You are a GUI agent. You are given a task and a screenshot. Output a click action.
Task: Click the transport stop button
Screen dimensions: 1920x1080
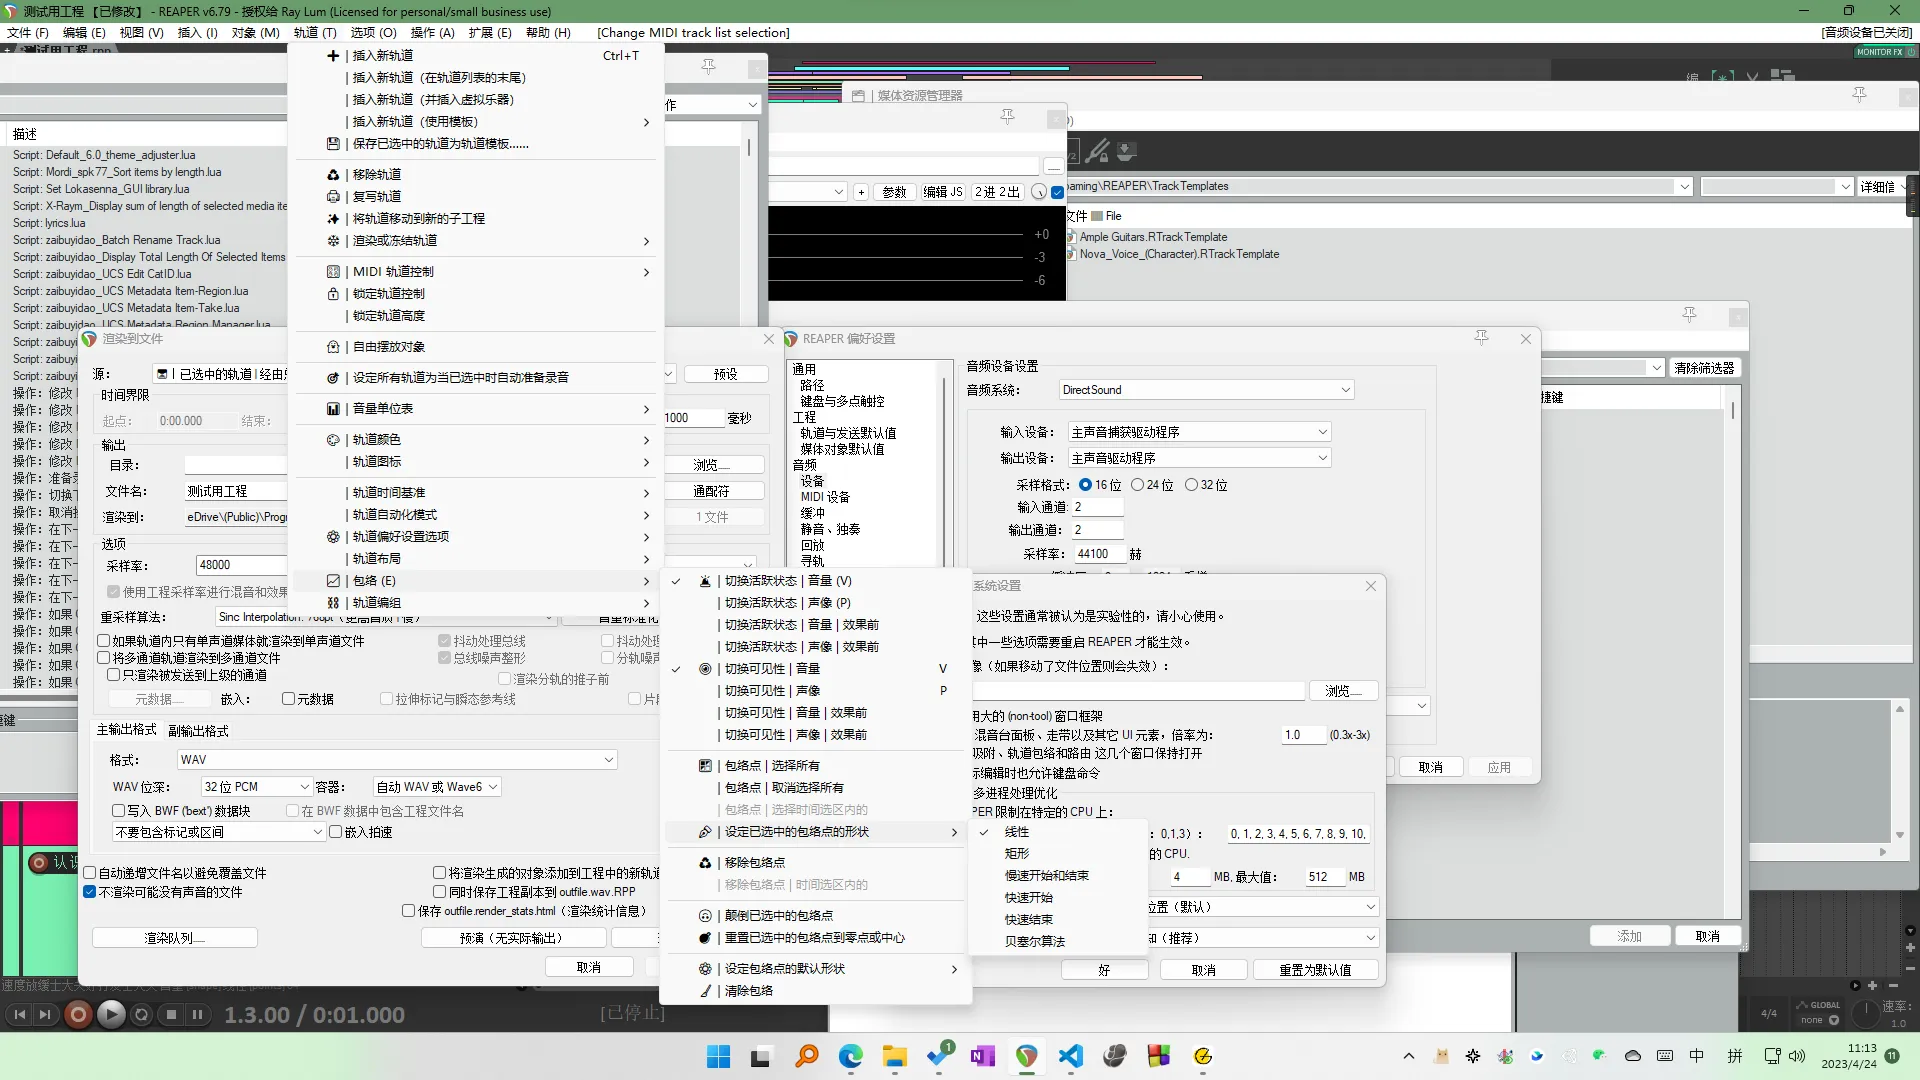coord(171,1015)
